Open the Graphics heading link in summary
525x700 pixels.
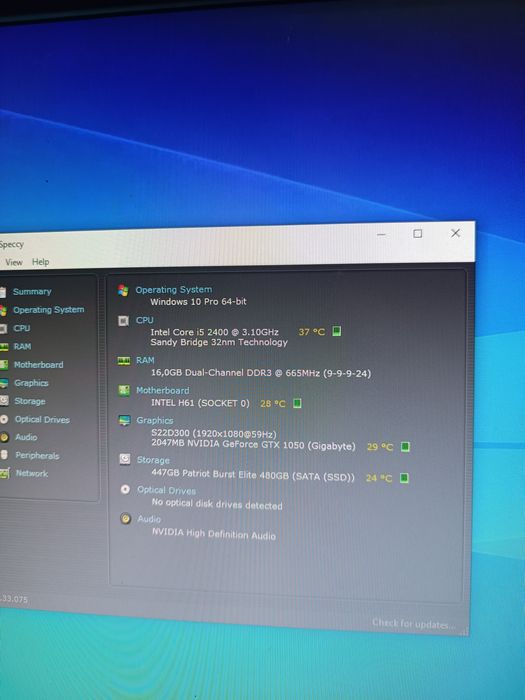[155, 421]
